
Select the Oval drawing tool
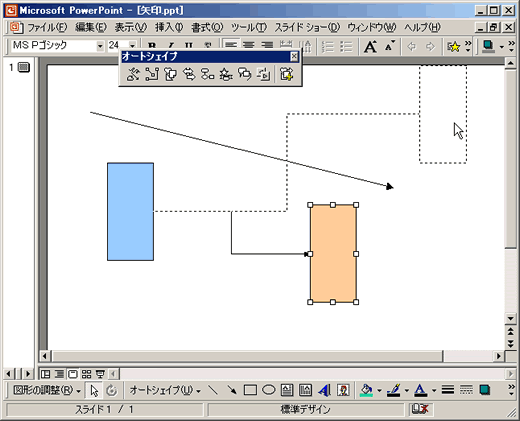coord(268,390)
